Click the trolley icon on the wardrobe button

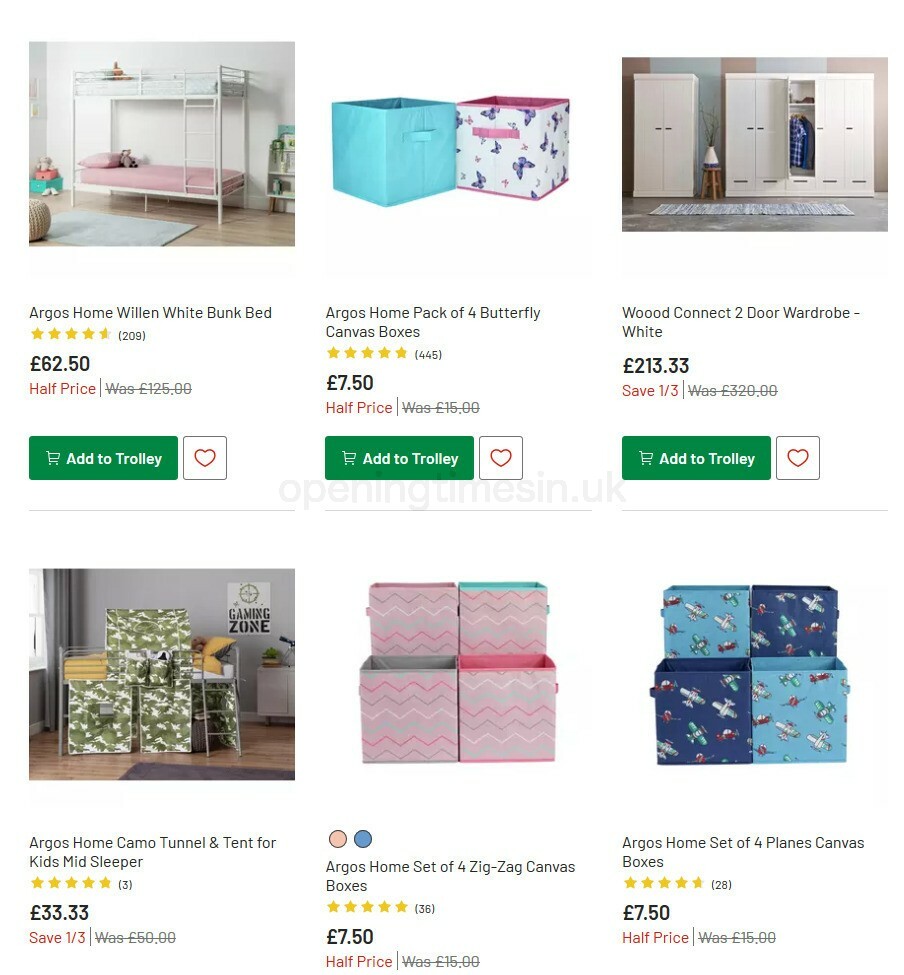[x=645, y=458]
